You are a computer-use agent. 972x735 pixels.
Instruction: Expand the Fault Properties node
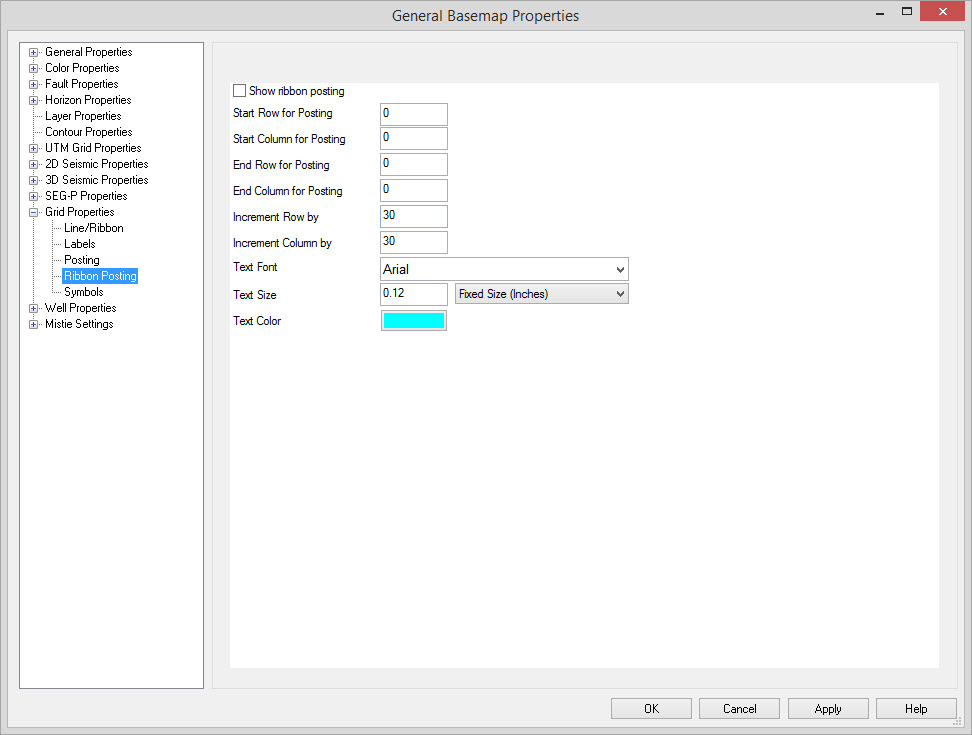pyautogui.click(x=34, y=84)
